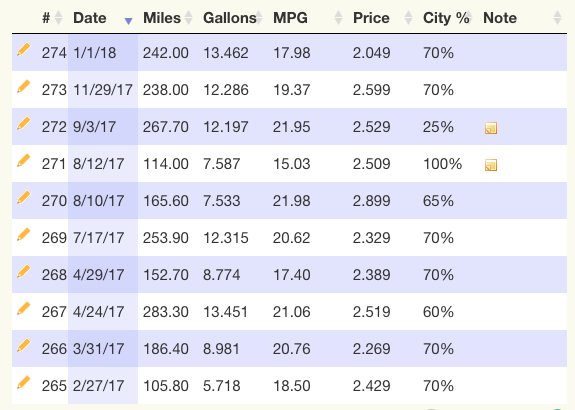Click pencil icon beside entry 270
The height and width of the screenshot is (410, 575).
pos(23,198)
